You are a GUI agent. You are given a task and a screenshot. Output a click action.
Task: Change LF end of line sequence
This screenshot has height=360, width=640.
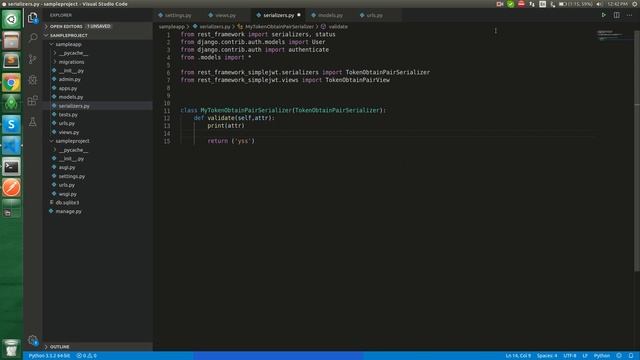click(x=585, y=356)
